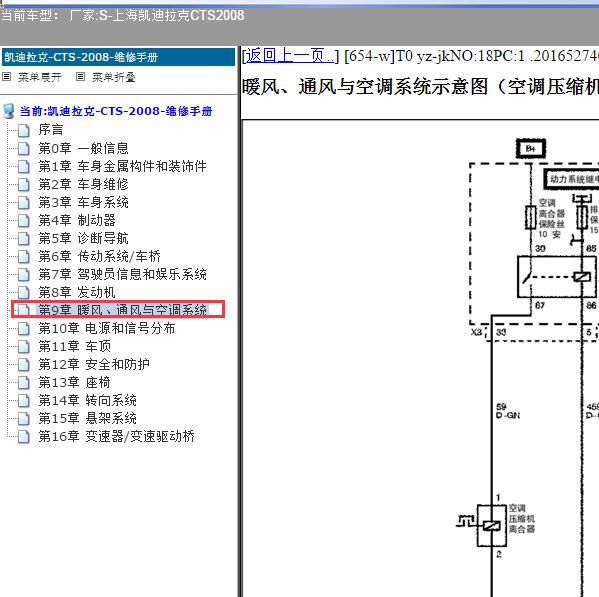Screen dimensions: 599x597
Task: Select 第9章 暖风、通风与空调系统
Action: pyautogui.click(x=122, y=310)
